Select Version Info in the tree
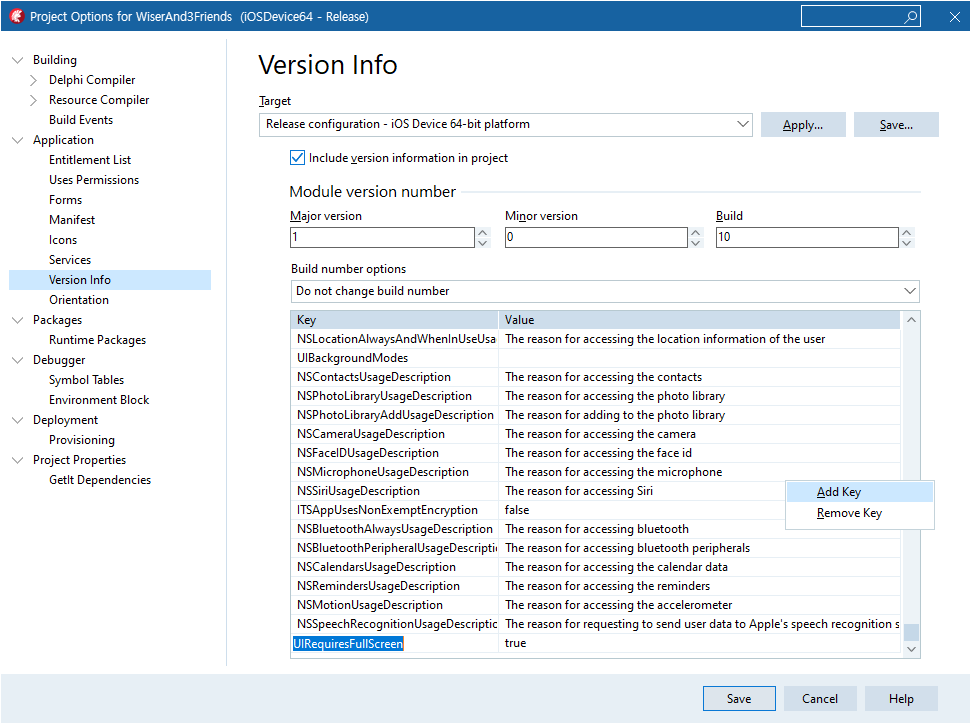Screen dimensions: 970x726 point(110,280)
